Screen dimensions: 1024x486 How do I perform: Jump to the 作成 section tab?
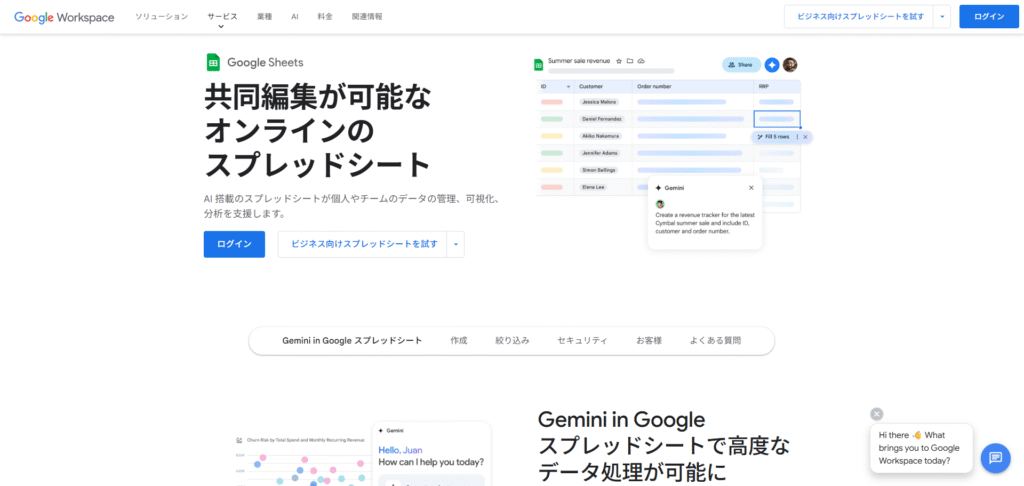(x=458, y=340)
